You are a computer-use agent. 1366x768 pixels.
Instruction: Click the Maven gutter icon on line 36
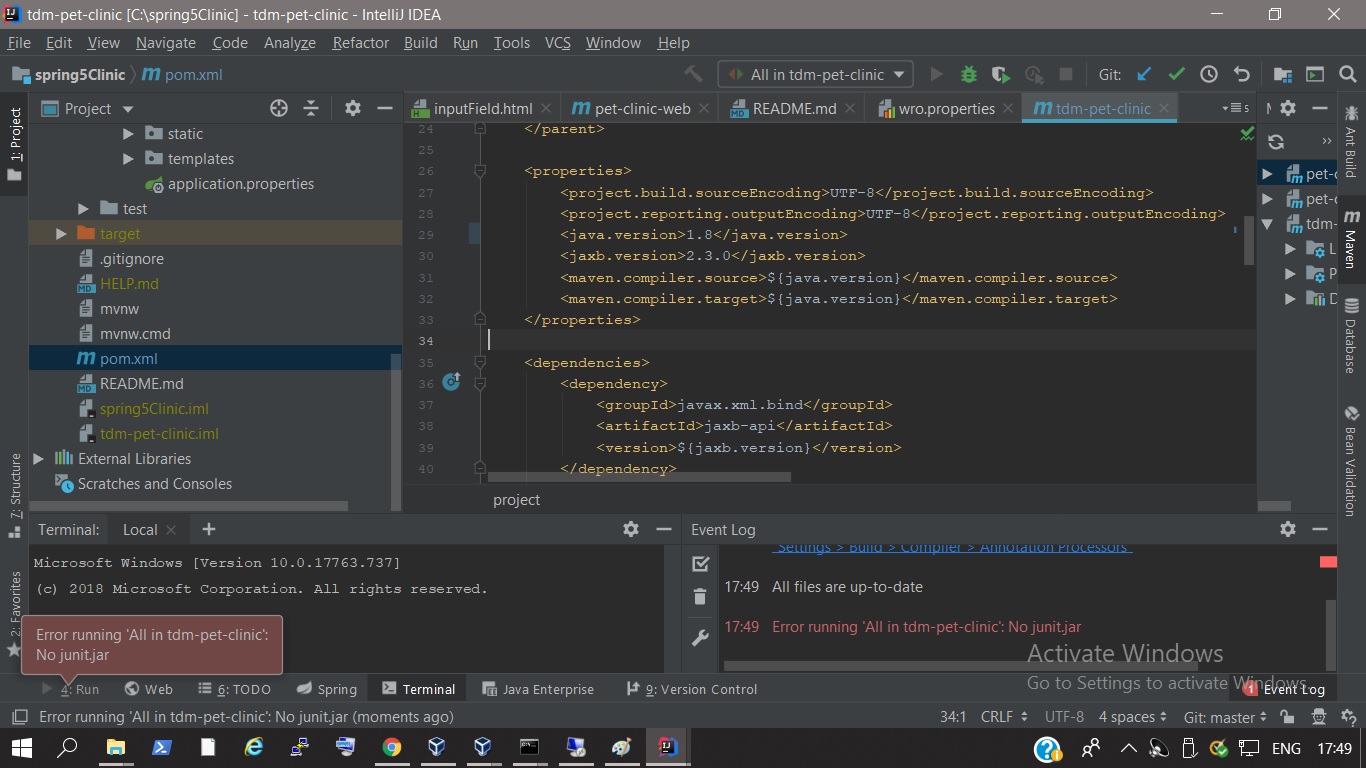(451, 381)
